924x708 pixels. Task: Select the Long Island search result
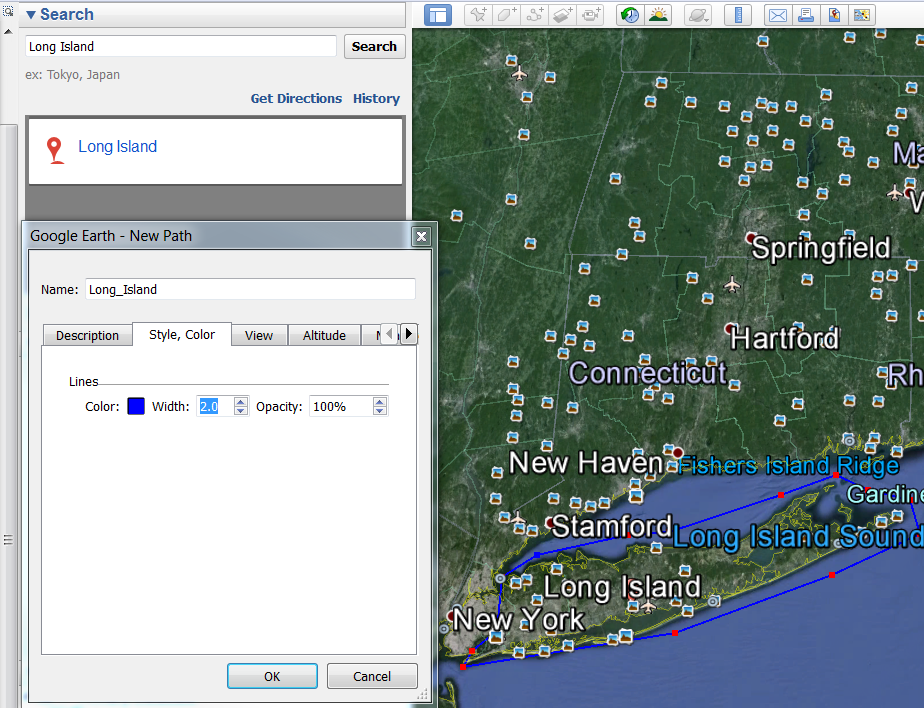click(x=117, y=147)
